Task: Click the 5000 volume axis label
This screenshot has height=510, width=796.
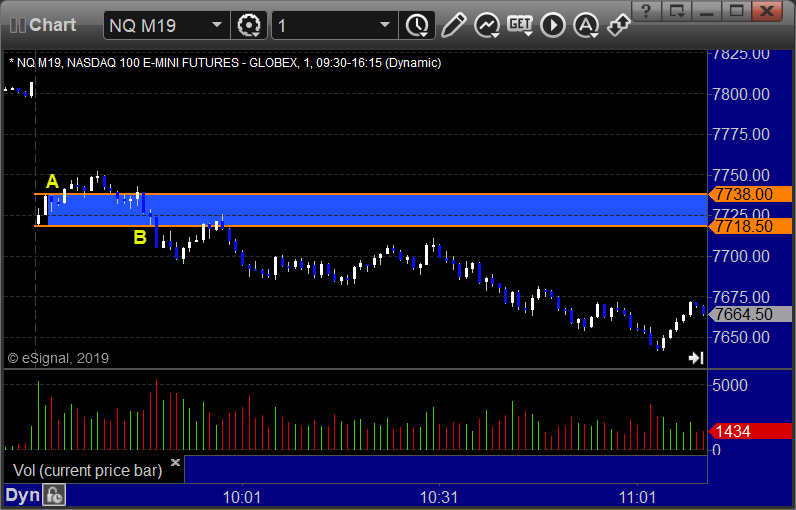Action: click(730, 385)
